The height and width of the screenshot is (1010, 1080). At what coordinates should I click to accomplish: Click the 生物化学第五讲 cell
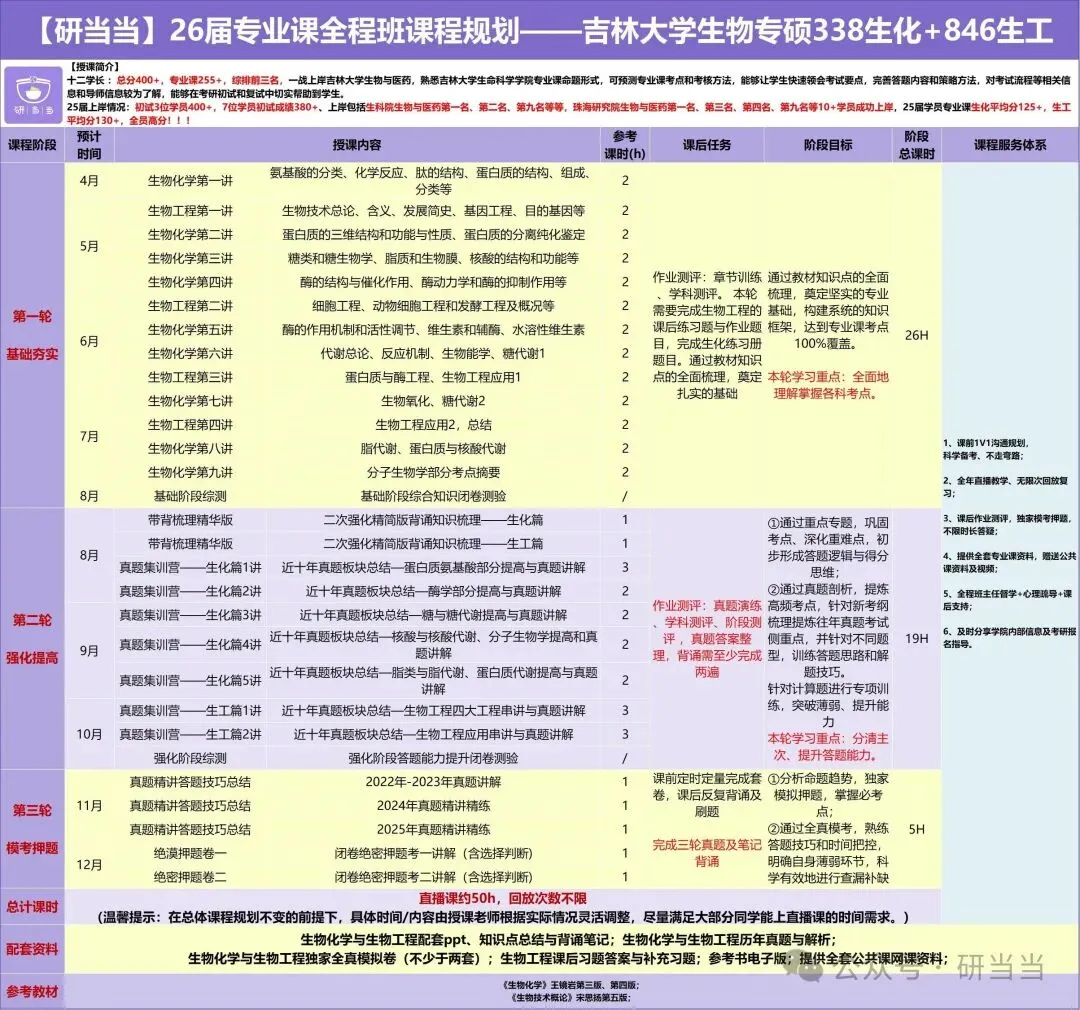pos(190,330)
